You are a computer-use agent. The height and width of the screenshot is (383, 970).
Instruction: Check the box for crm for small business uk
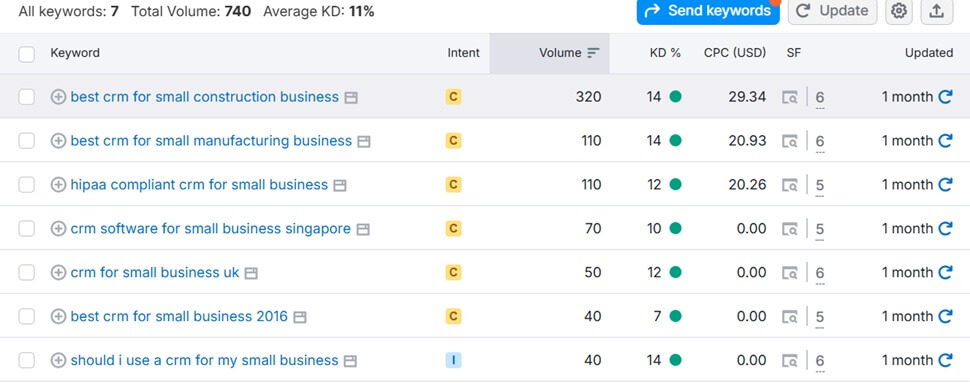tap(27, 273)
